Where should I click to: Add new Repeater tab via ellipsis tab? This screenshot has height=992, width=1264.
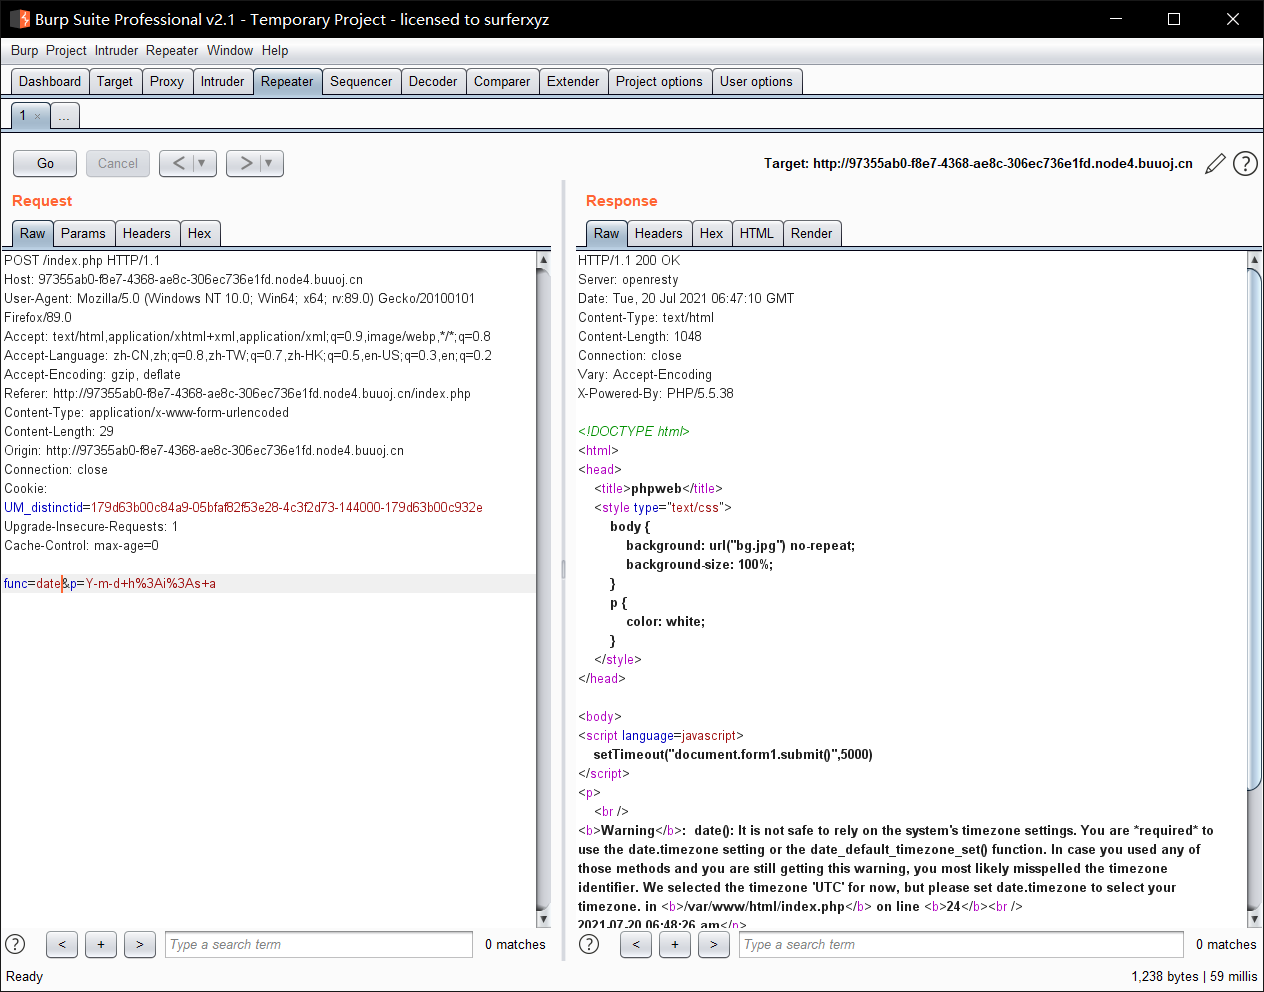tap(64, 116)
